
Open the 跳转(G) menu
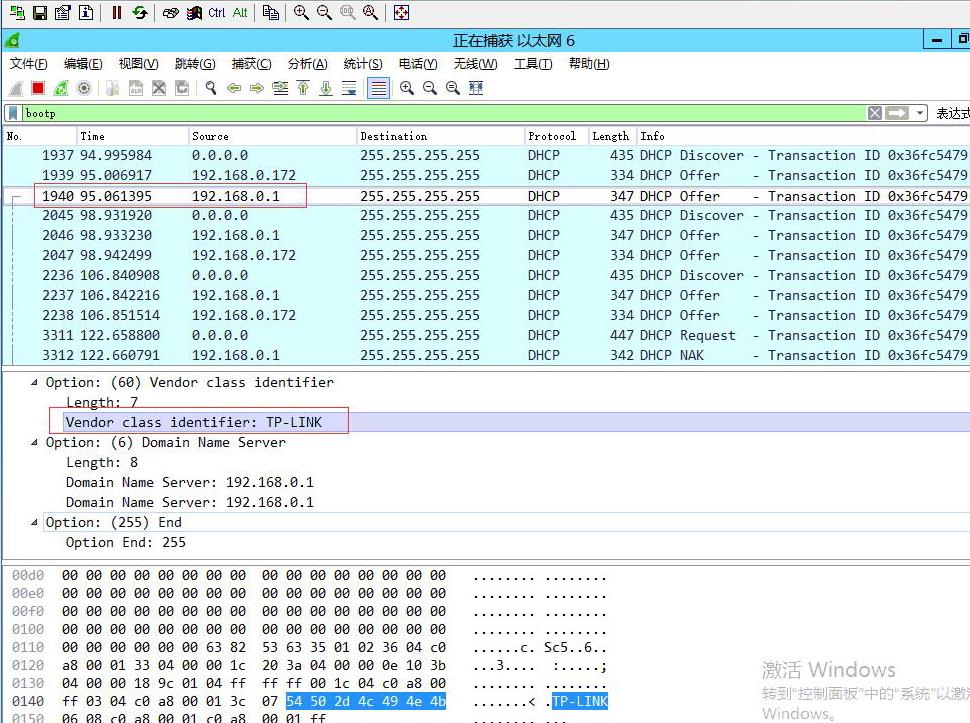195,64
